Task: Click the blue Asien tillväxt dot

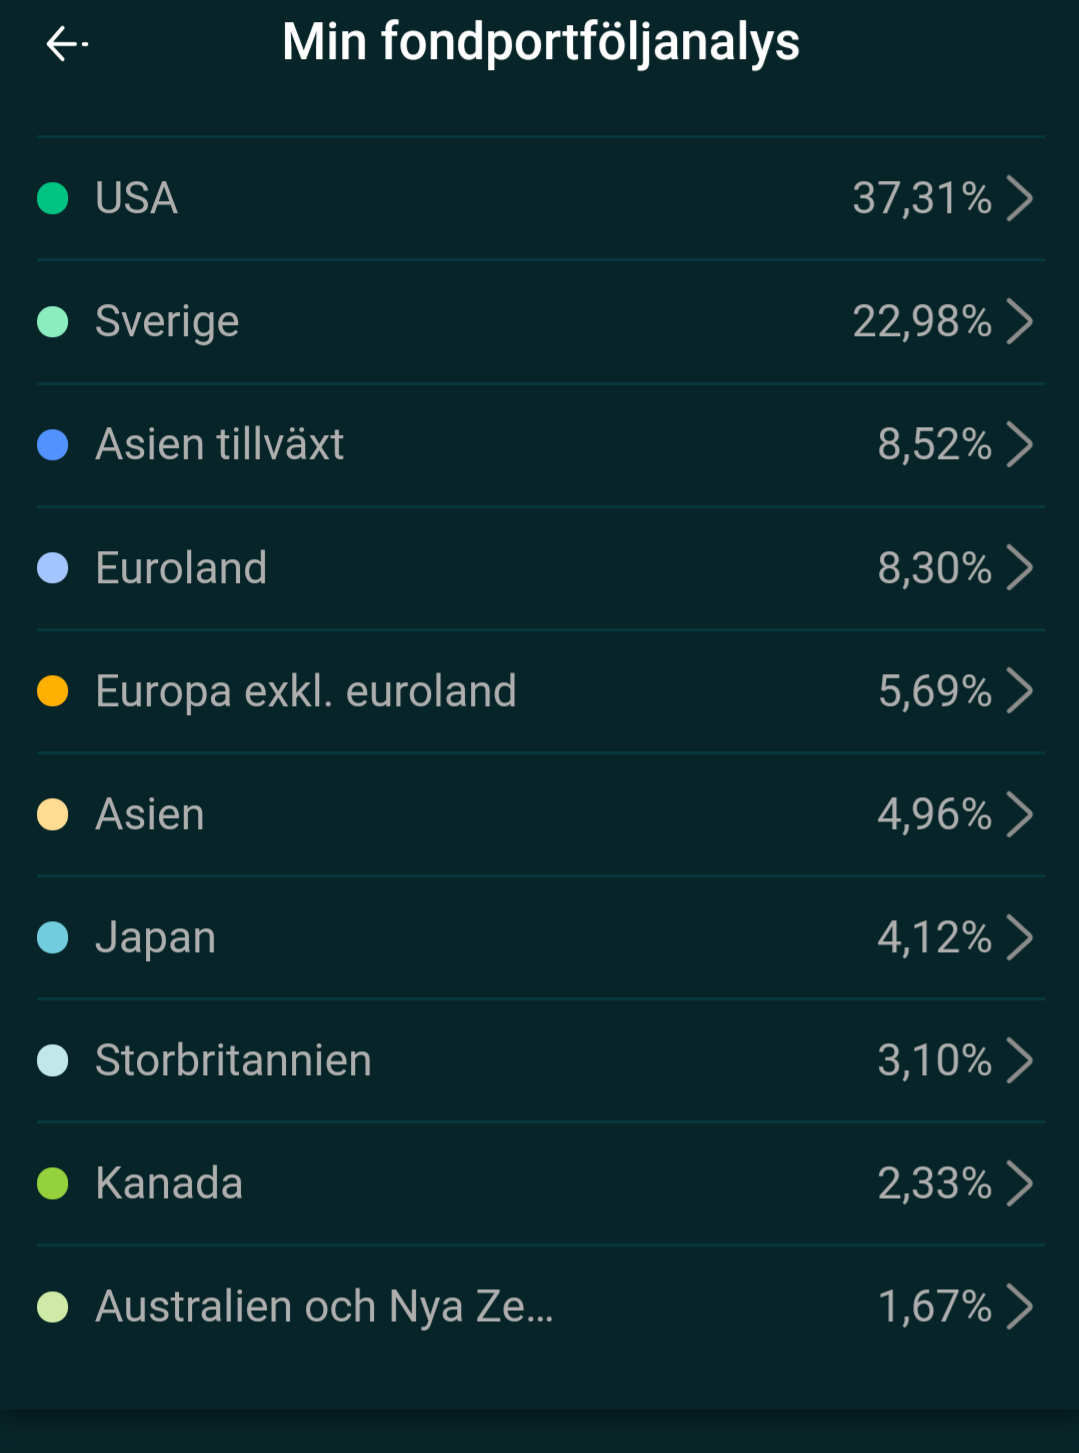Action: click(52, 444)
